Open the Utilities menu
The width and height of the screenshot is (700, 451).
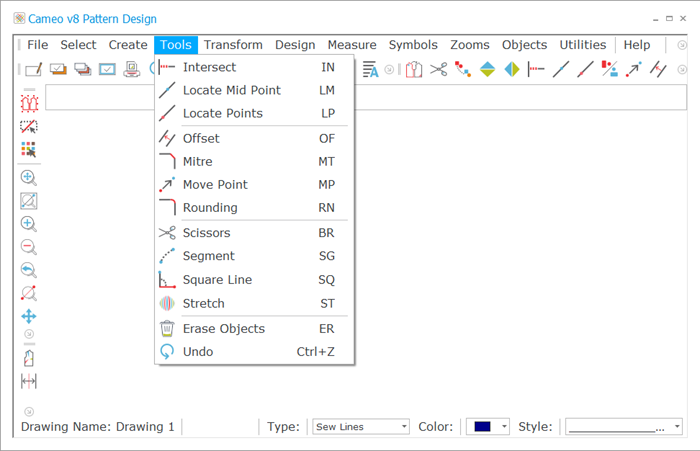[583, 45]
